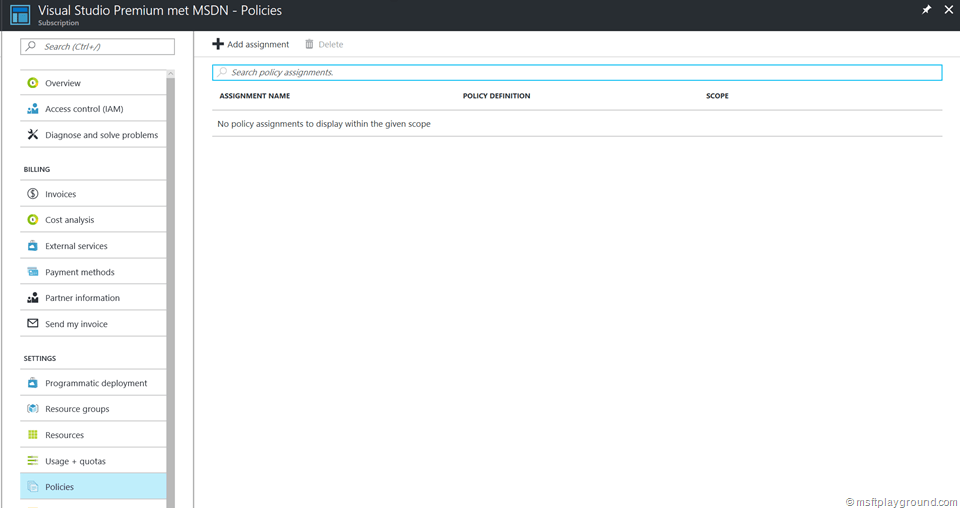
Task: Click the sidebar vertical scrollbar thumb
Action: click(x=170, y=293)
